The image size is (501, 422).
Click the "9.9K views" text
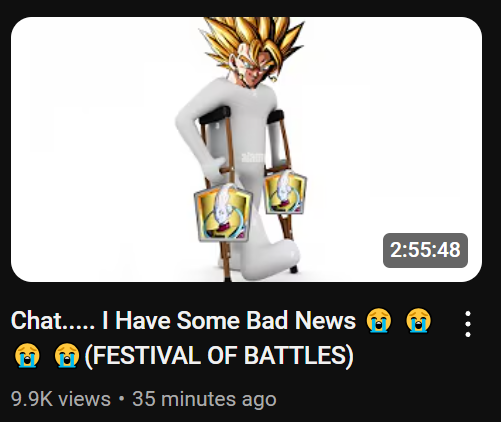pyautogui.click(x=61, y=399)
